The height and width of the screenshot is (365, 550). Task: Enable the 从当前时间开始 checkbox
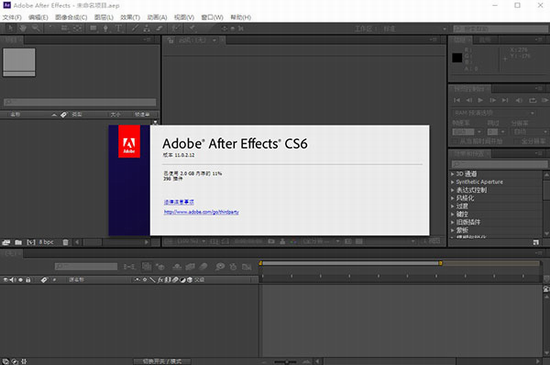[x=456, y=141]
